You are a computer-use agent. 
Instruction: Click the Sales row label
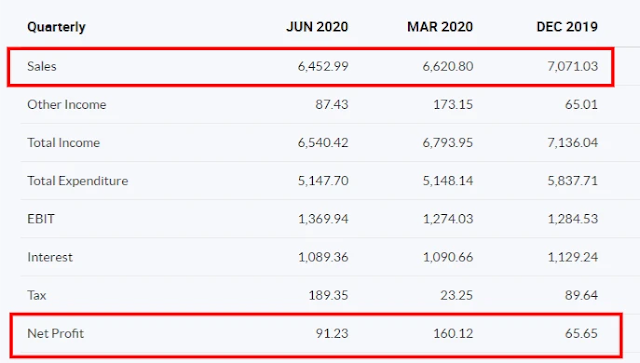(x=42, y=66)
